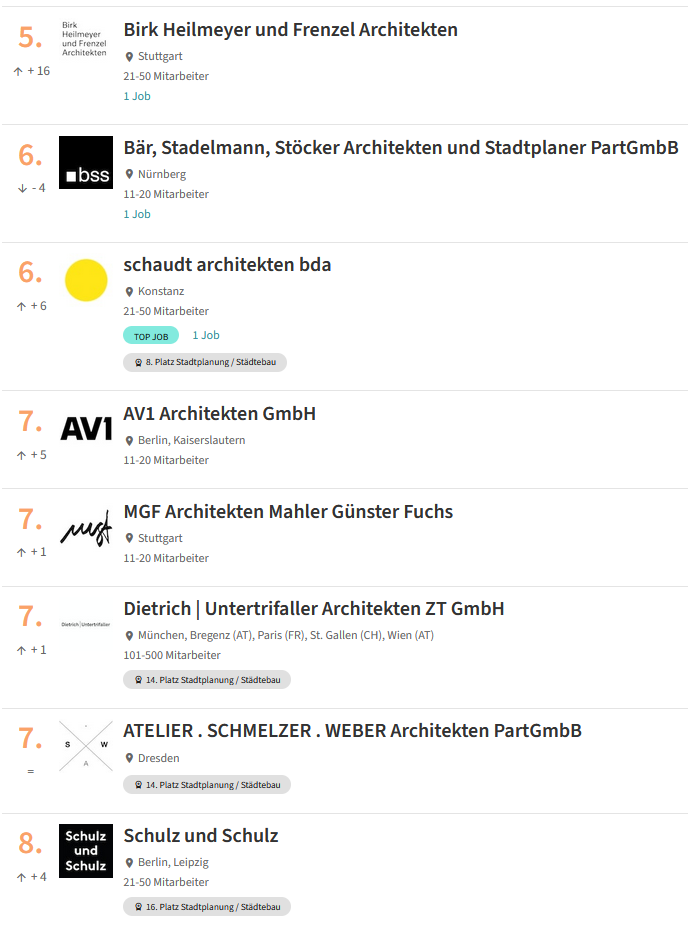Open the bss black square logo

point(86,163)
